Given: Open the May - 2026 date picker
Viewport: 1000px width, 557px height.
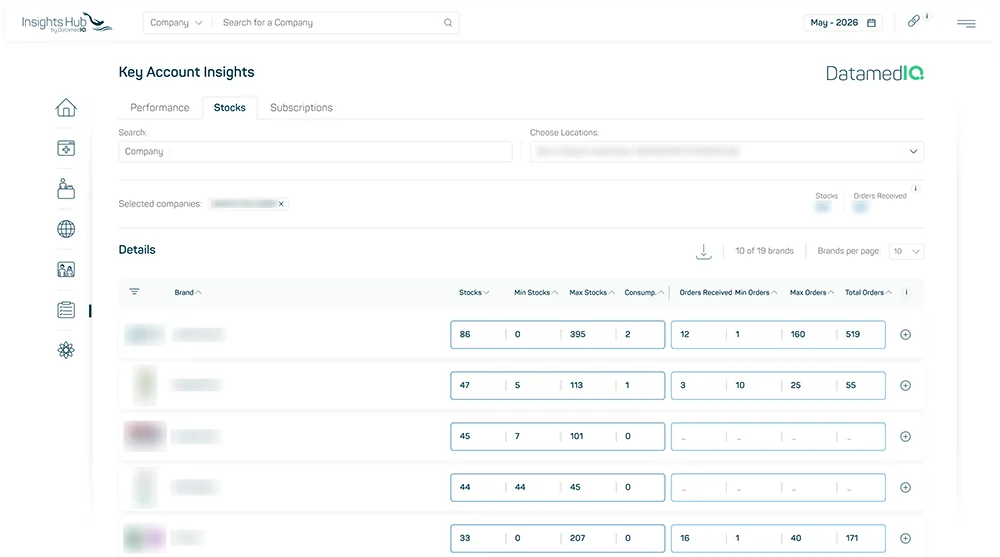Looking at the screenshot, I should [x=842, y=23].
